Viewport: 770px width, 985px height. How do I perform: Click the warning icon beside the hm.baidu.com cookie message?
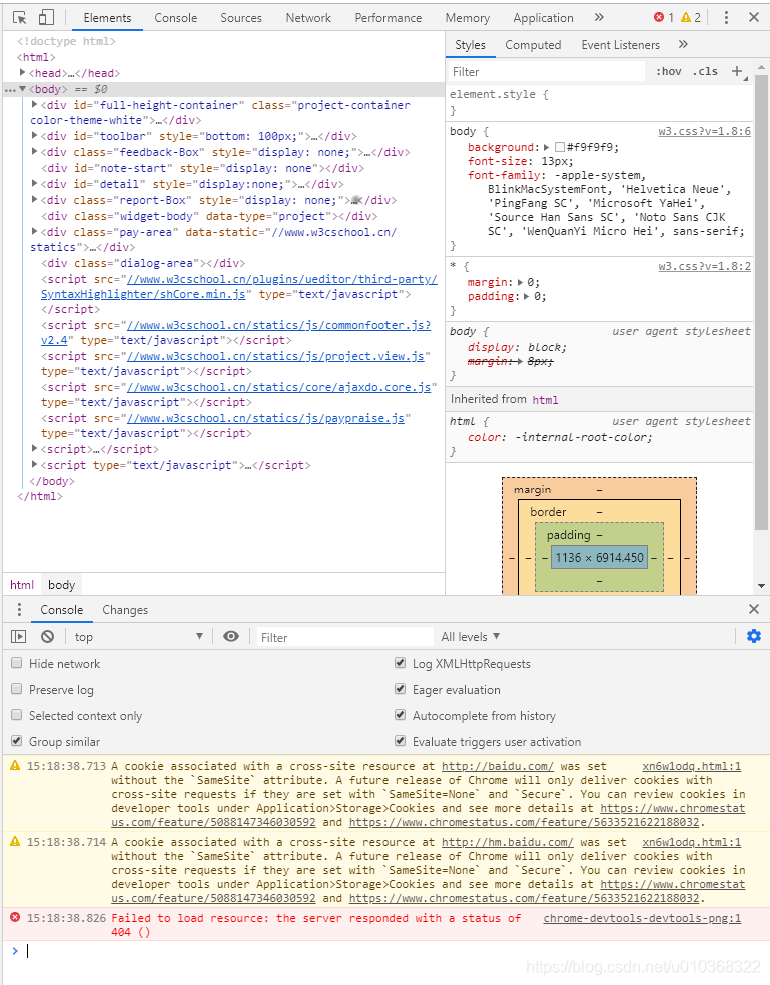tap(15, 841)
